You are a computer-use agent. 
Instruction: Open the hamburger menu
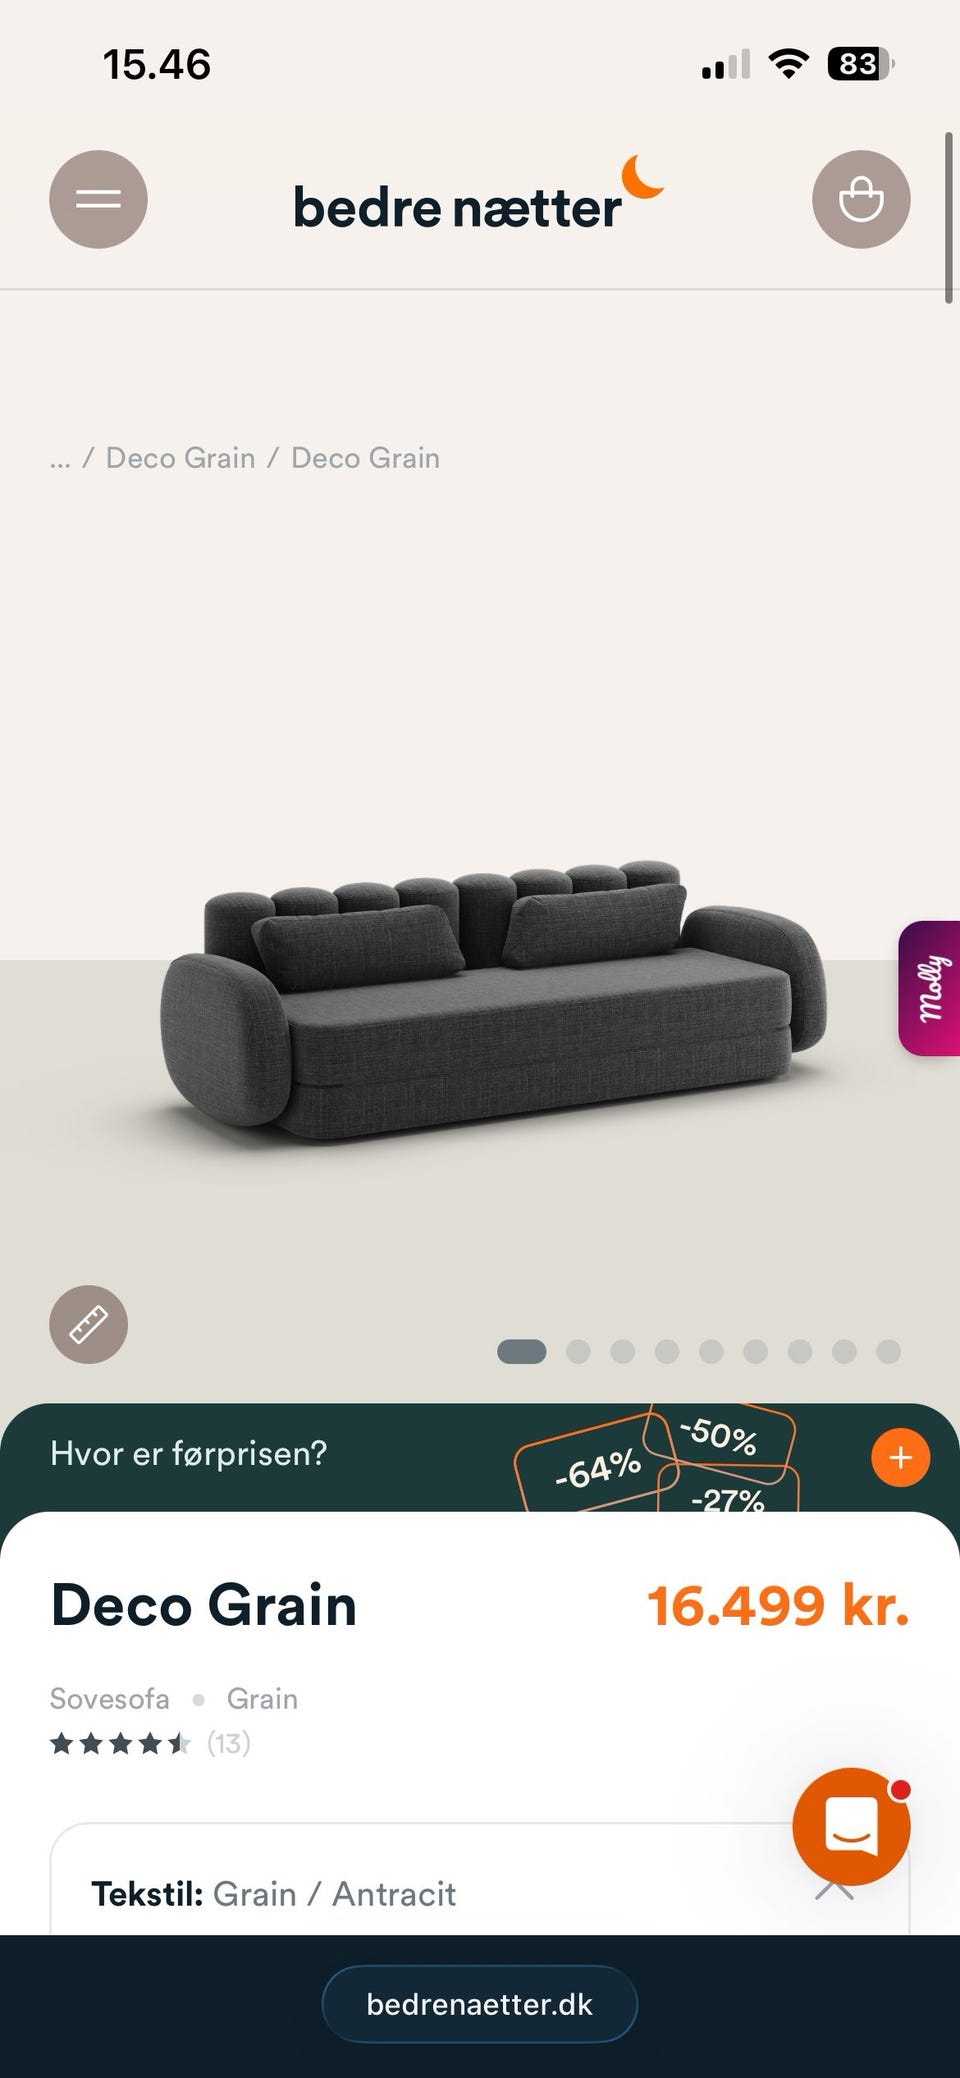coord(98,199)
